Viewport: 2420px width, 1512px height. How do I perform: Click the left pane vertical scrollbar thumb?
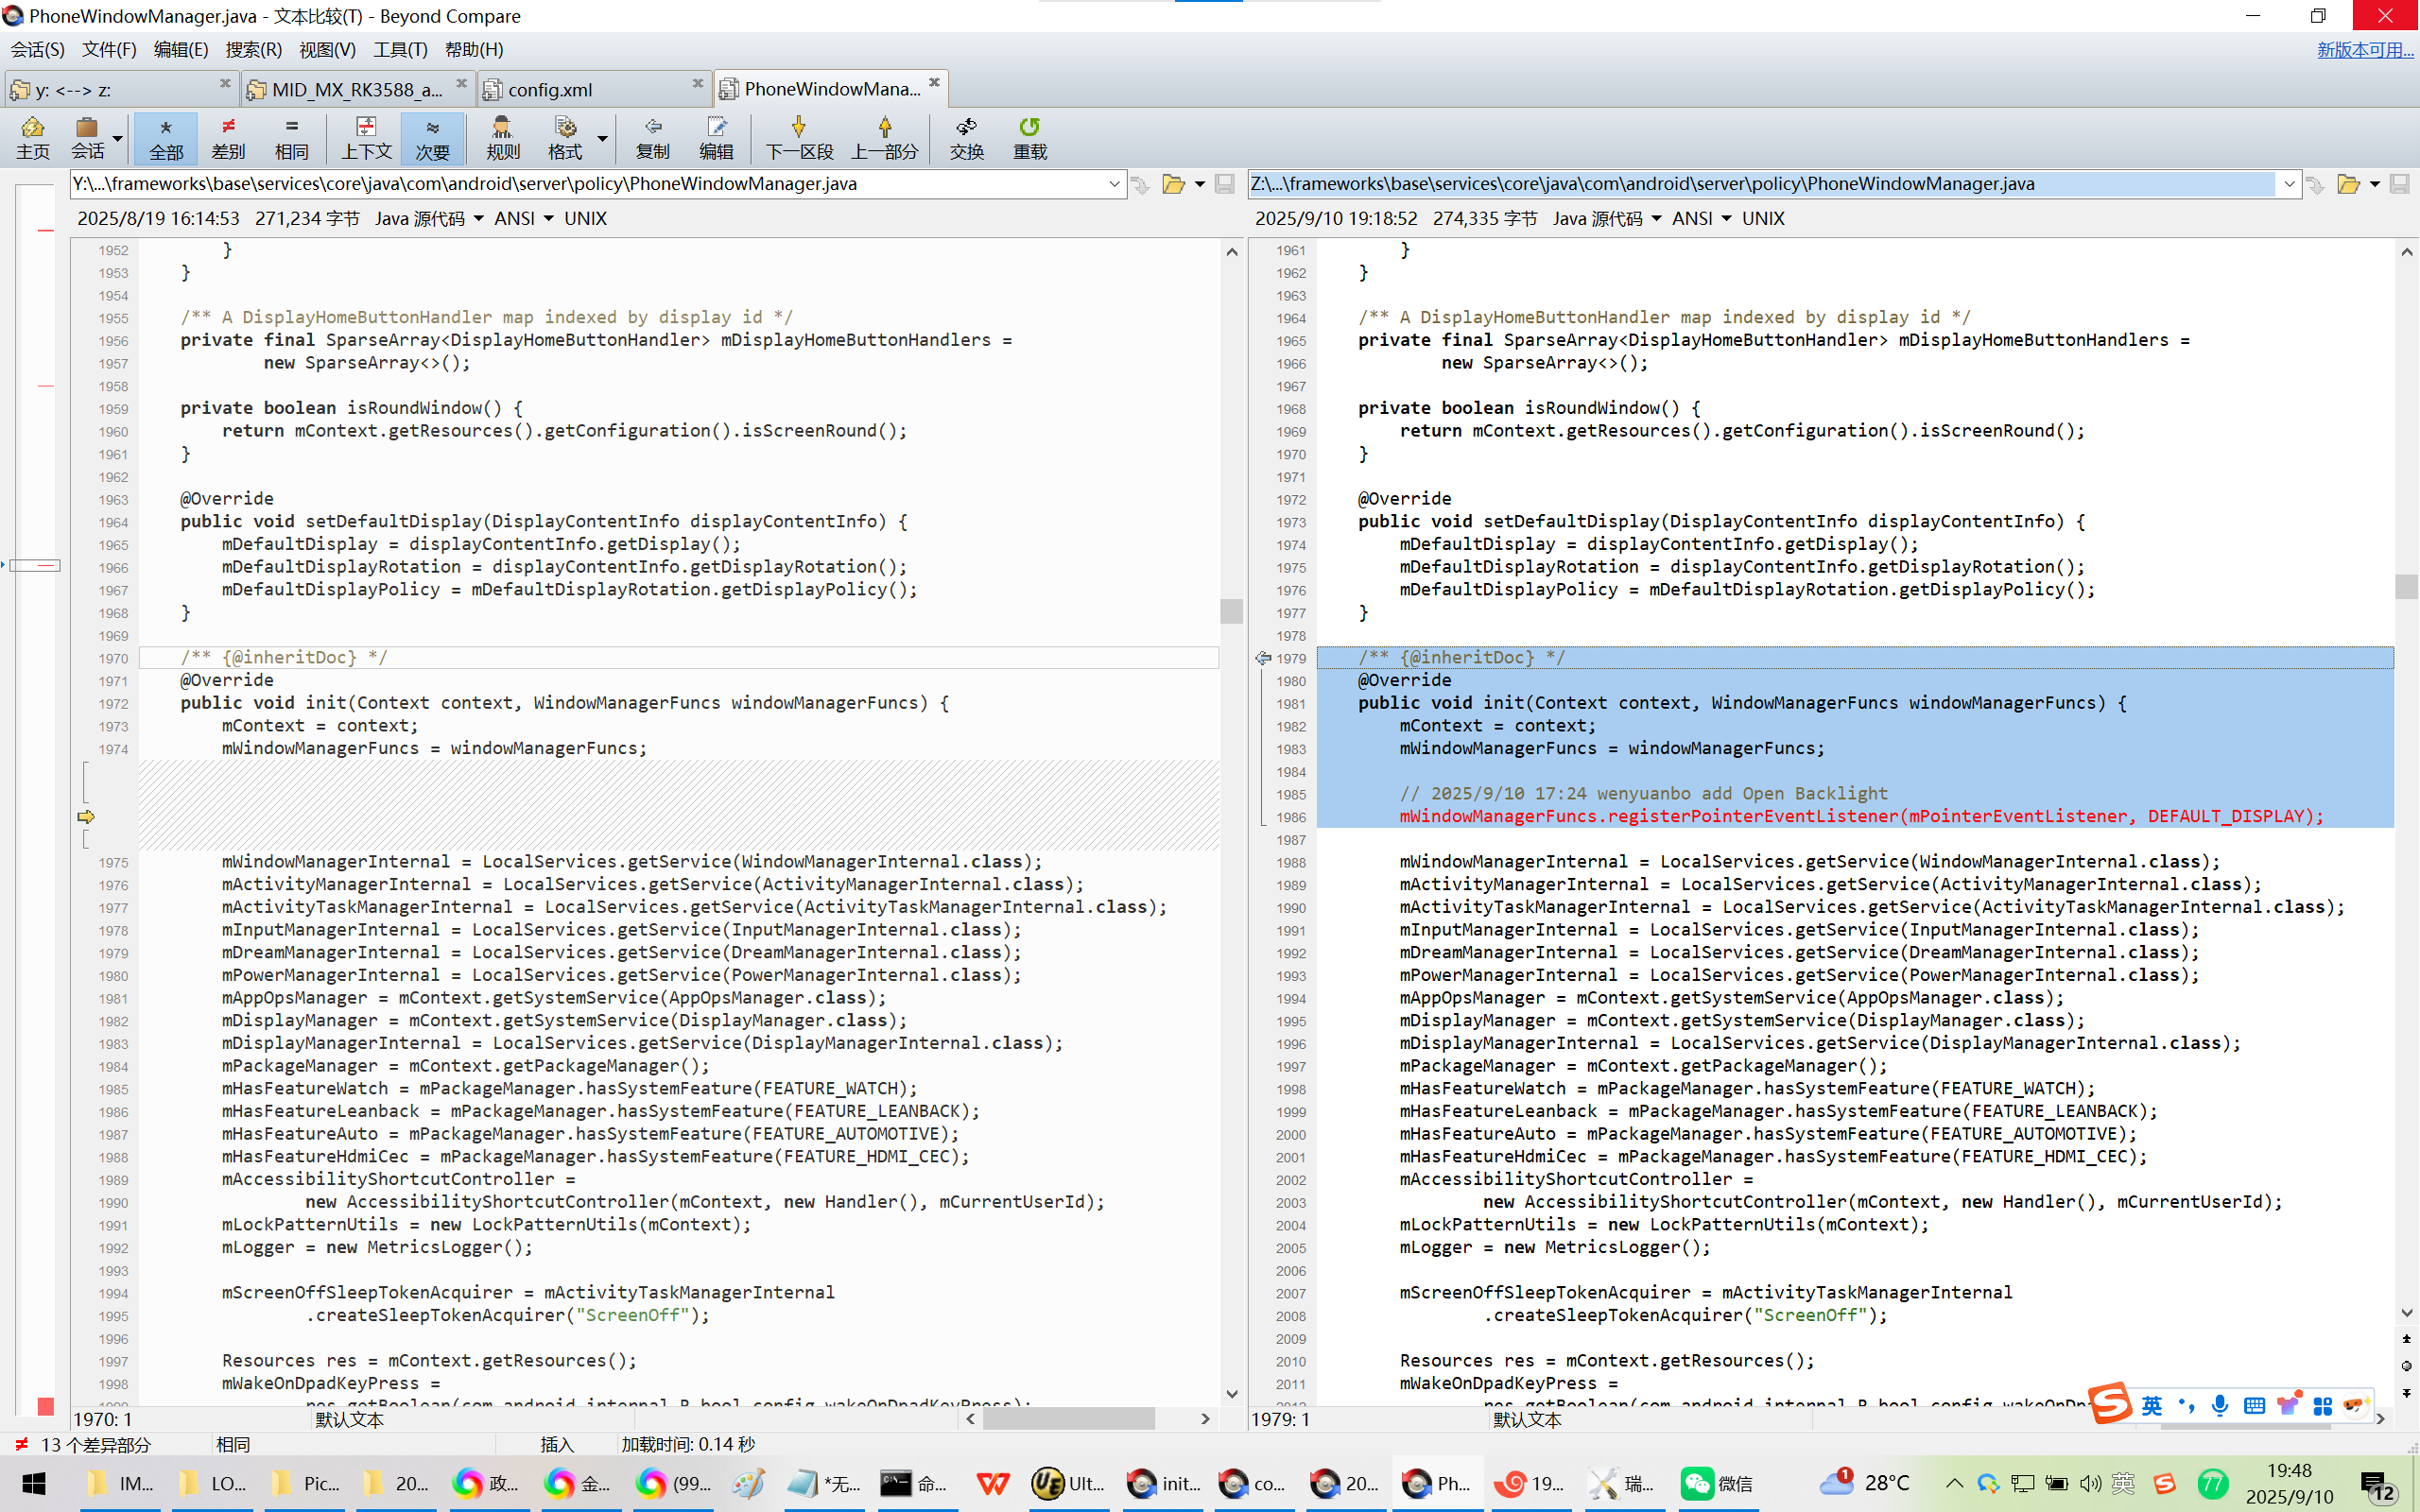[1232, 611]
